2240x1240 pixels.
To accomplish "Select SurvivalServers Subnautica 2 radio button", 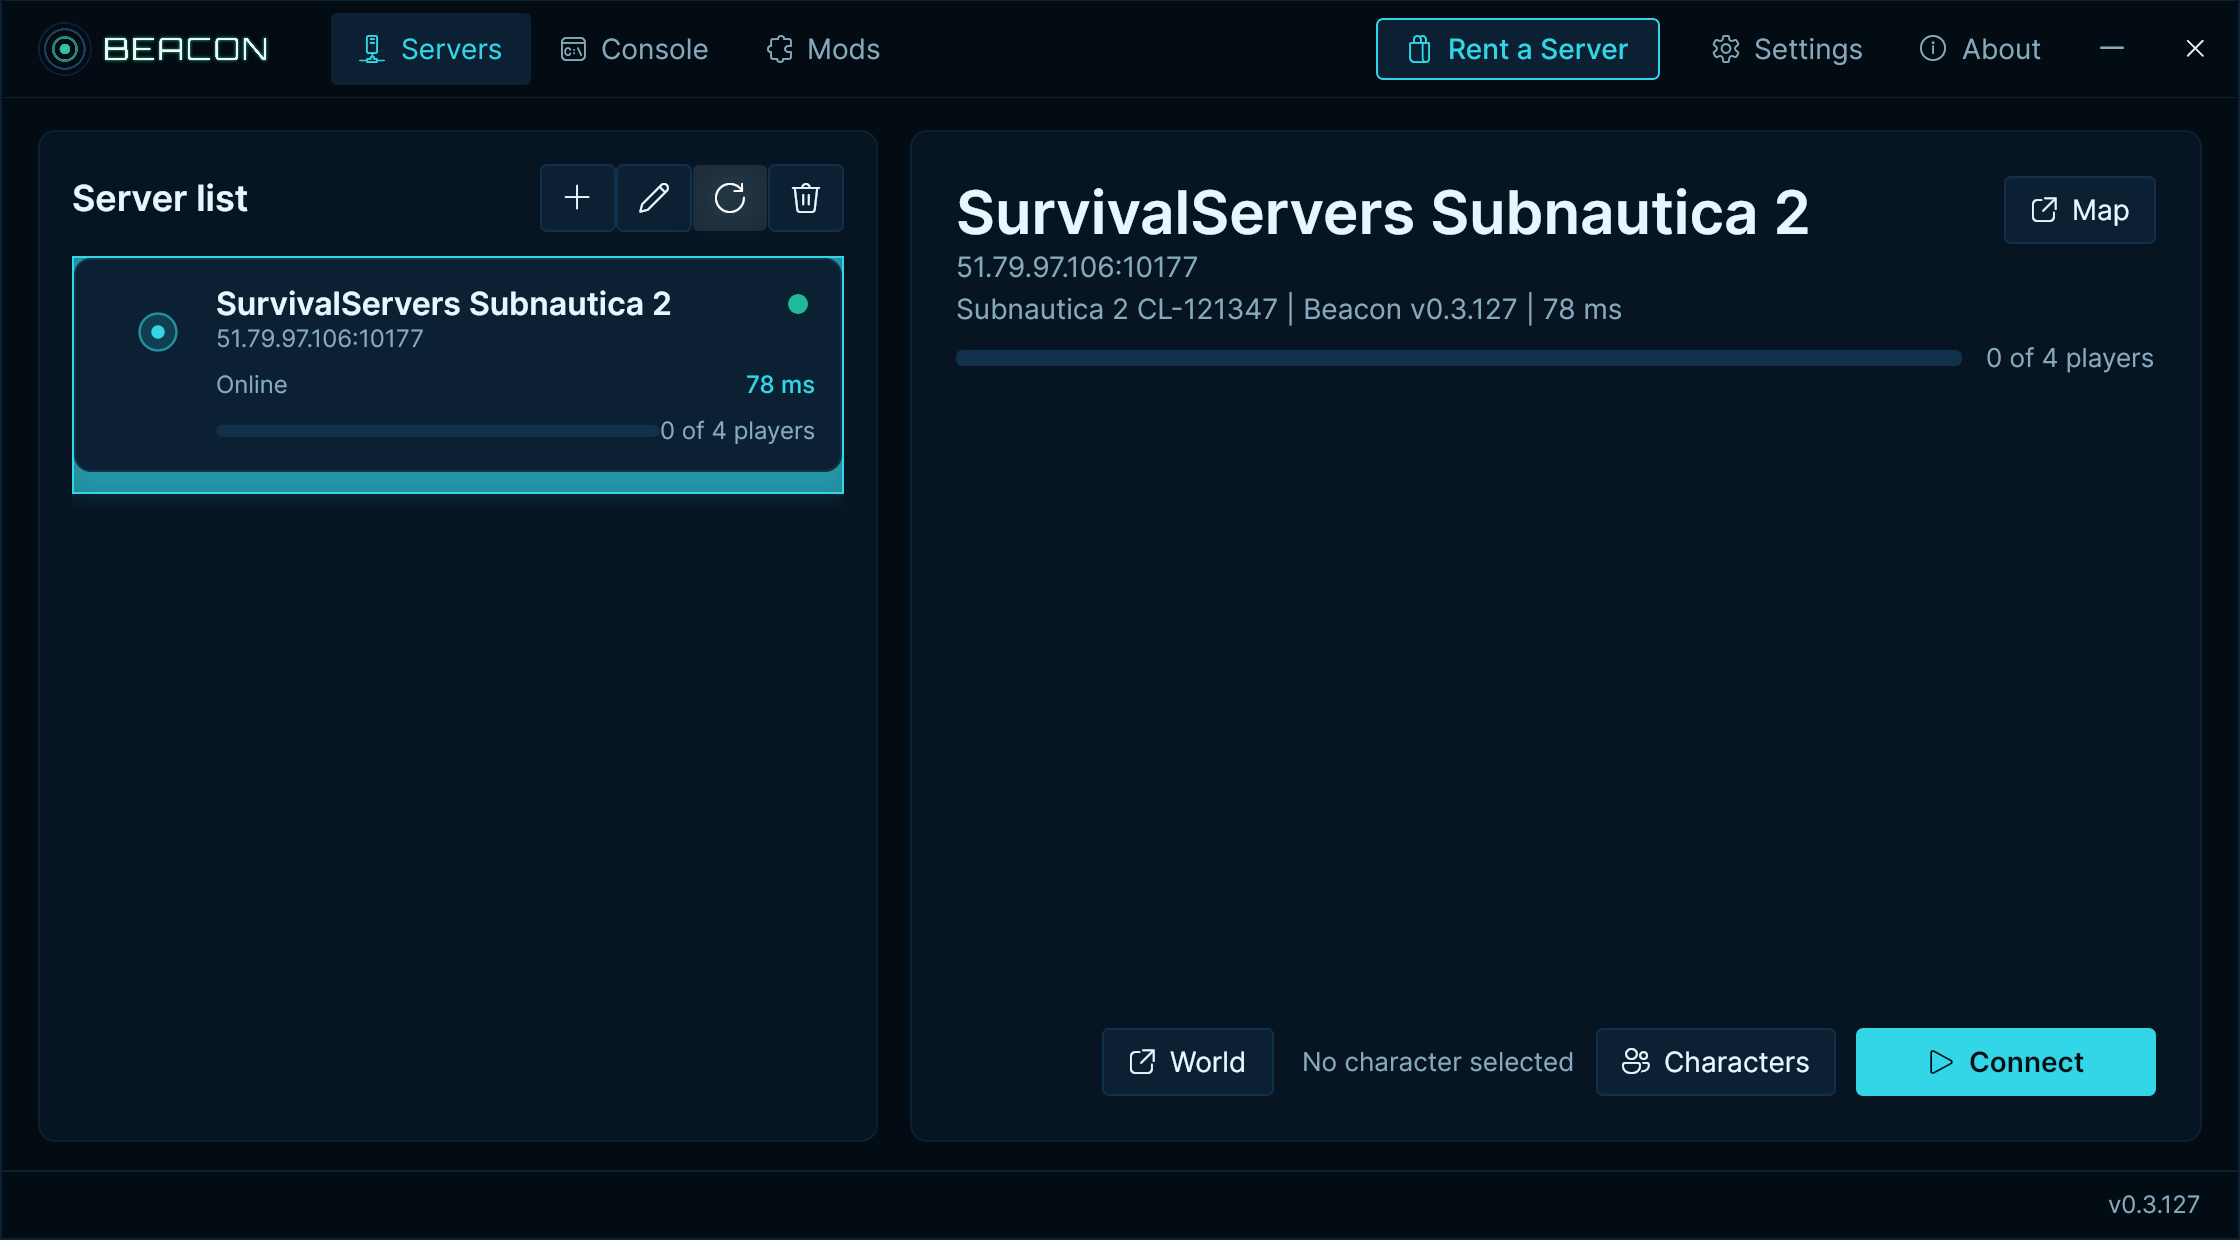I will coord(158,332).
